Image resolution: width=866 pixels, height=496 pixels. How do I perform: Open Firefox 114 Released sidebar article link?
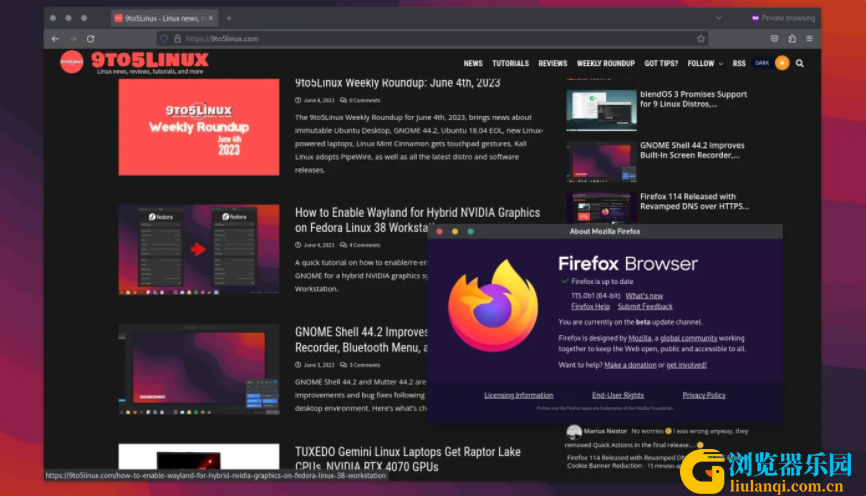pyautogui.click(x=694, y=201)
